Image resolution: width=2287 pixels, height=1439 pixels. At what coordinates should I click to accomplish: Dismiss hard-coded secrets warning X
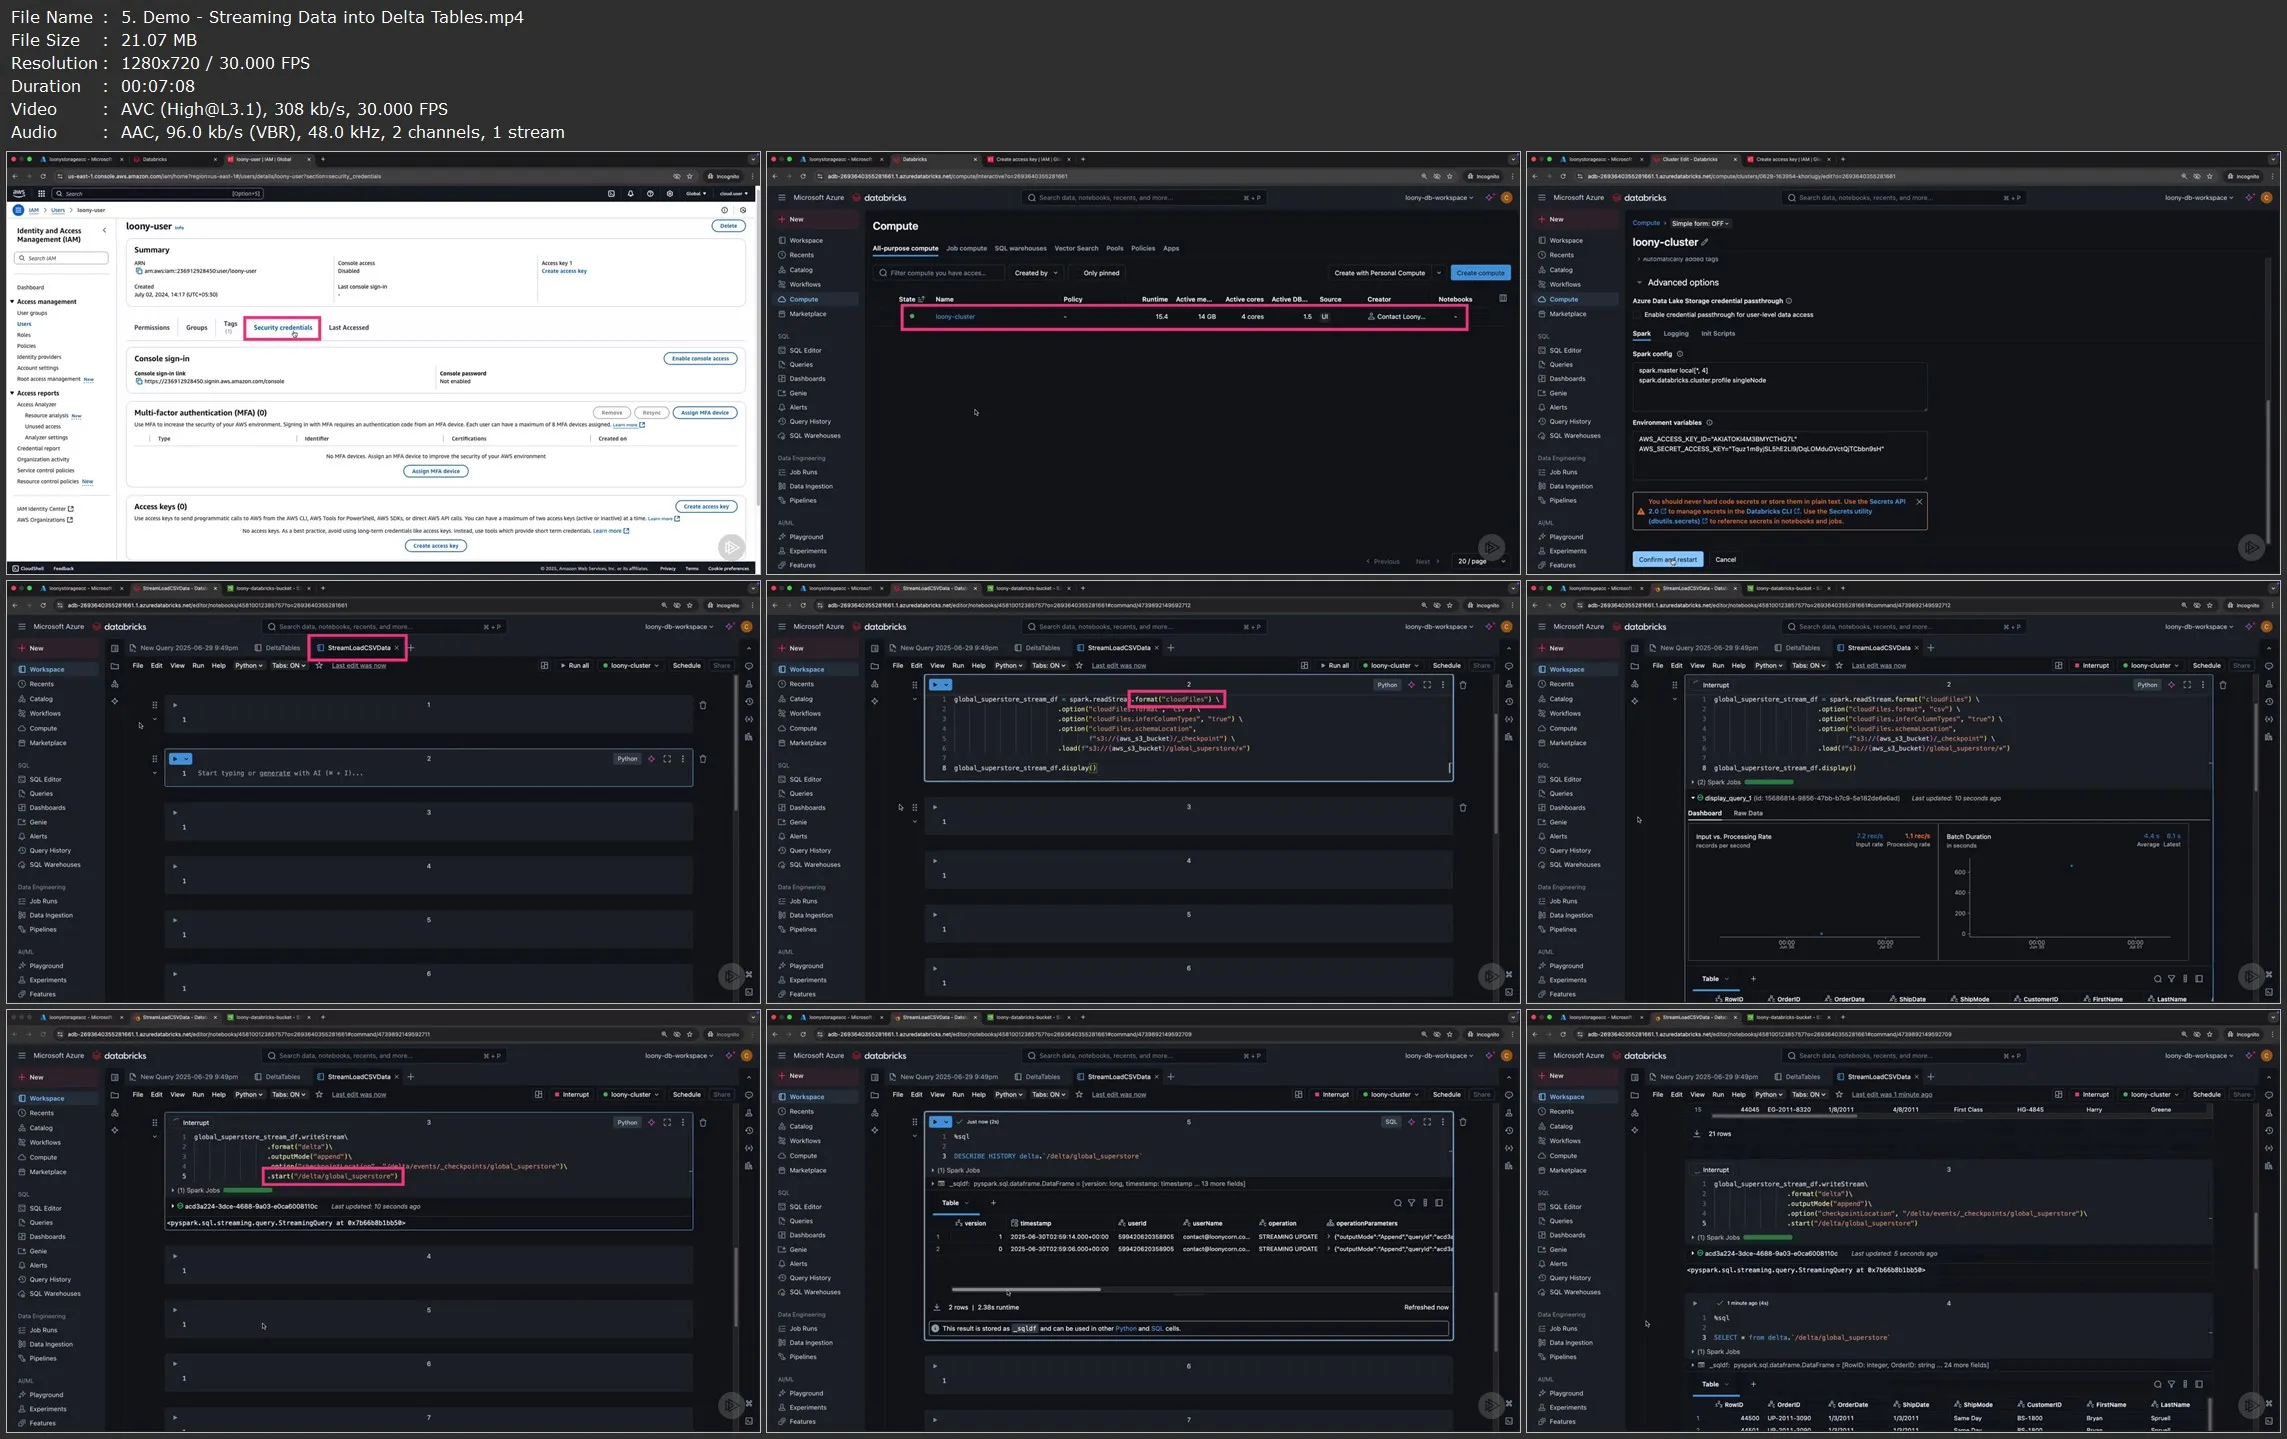pyautogui.click(x=1919, y=502)
